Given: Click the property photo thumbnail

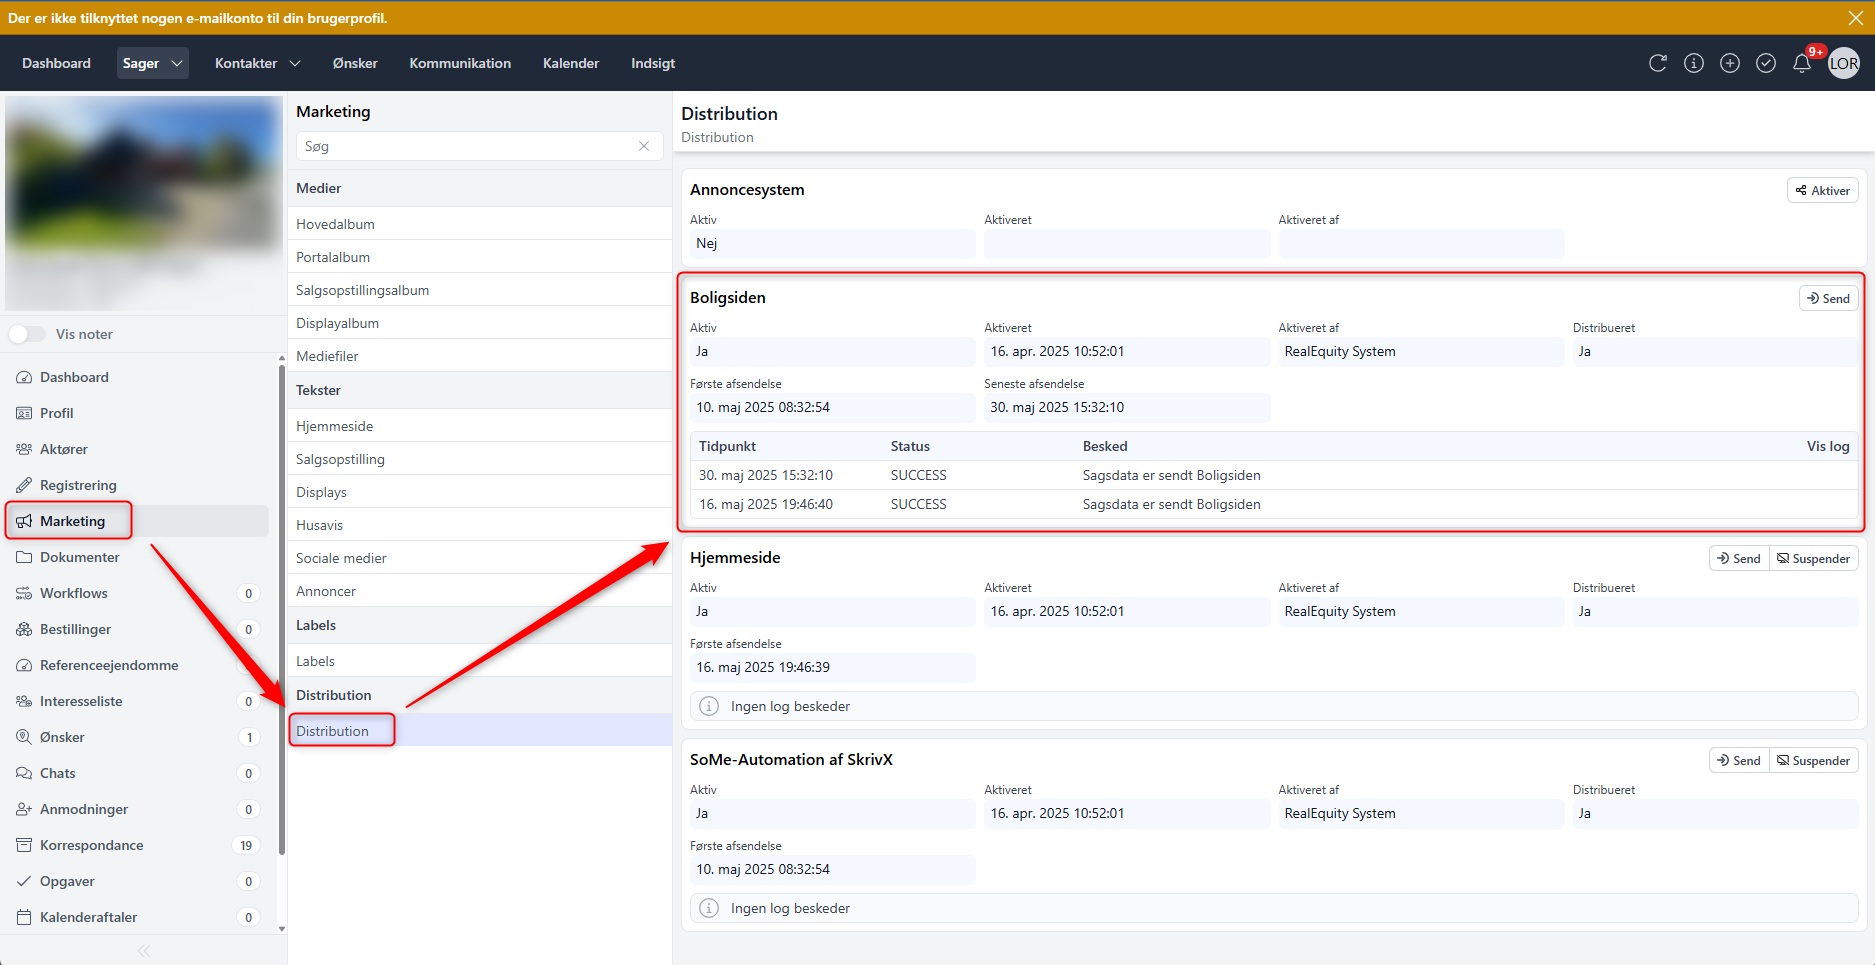Looking at the screenshot, I should [x=143, y=200].
